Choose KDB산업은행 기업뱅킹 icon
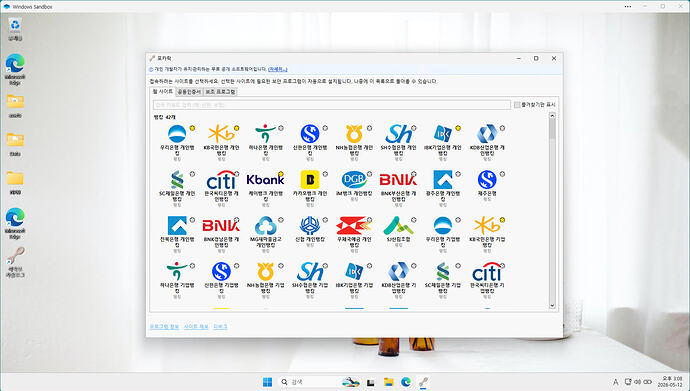This screenshot has width=690, height=391. (x=398, y=272)
